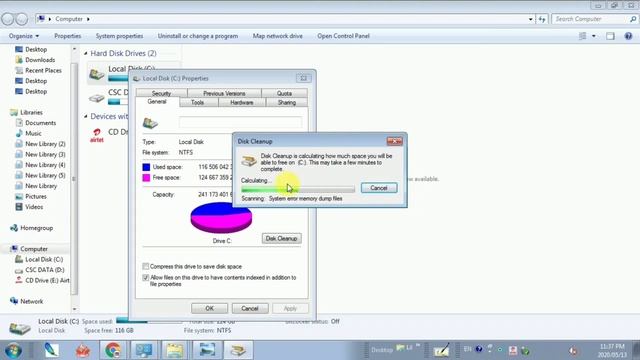
Task: Select Computer in navigation pane
Action: coord(34,249)
